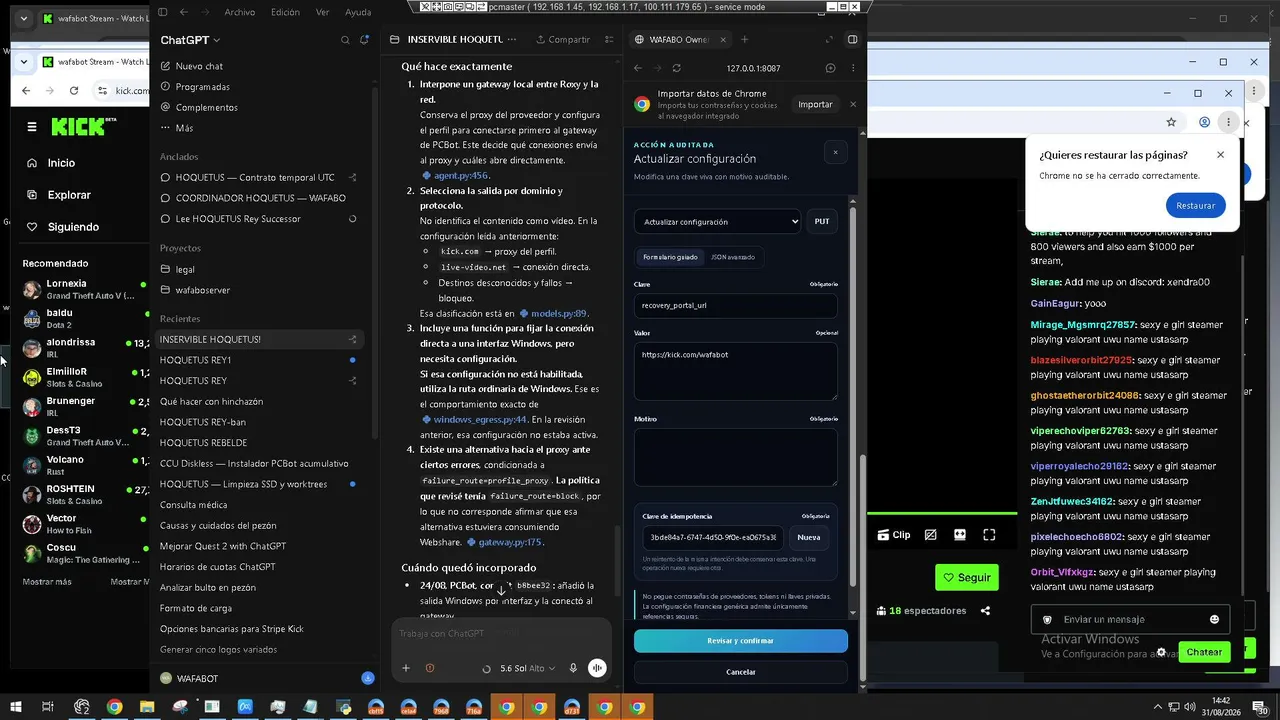Open Siguiendo in Kick sidebar
This screenshot has width=1280, height=720.
point(73,227)
